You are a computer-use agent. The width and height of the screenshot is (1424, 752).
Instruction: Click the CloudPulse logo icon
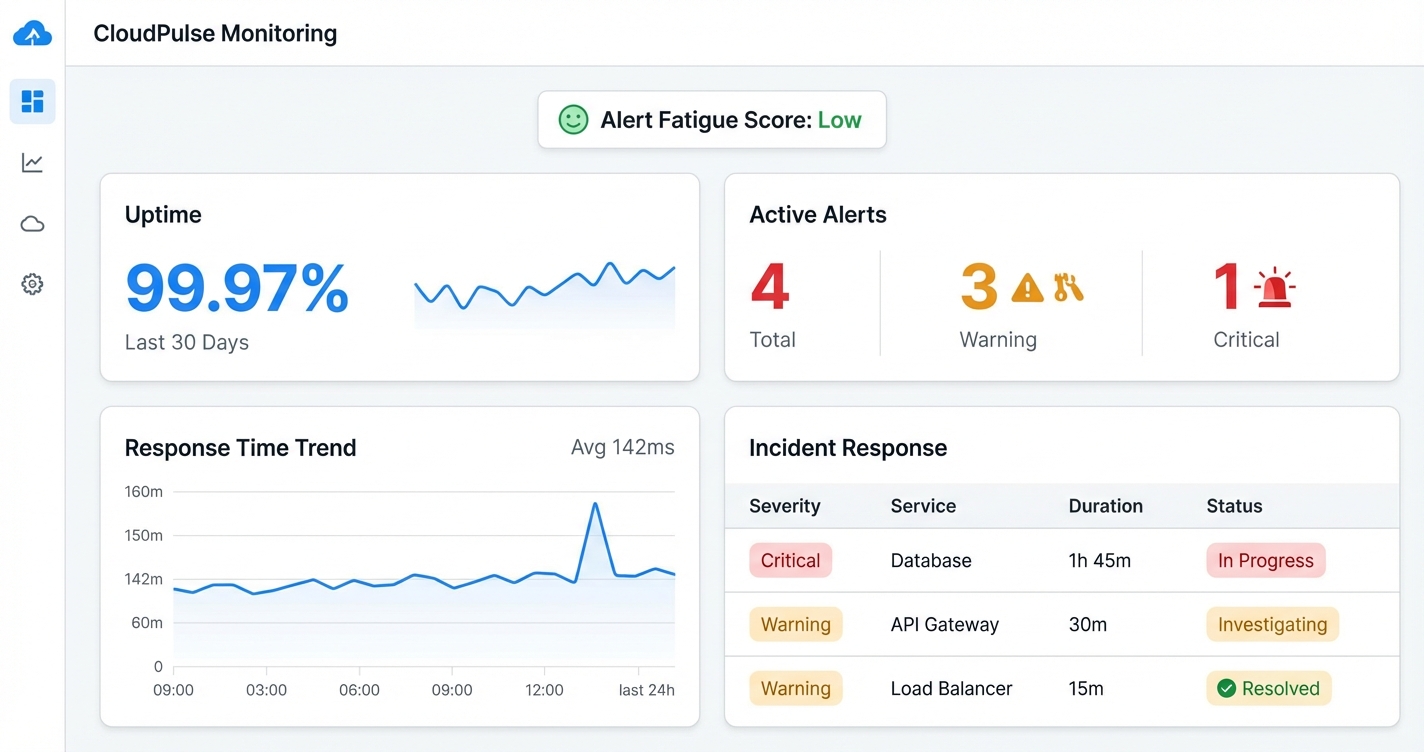tap(32, 33)
